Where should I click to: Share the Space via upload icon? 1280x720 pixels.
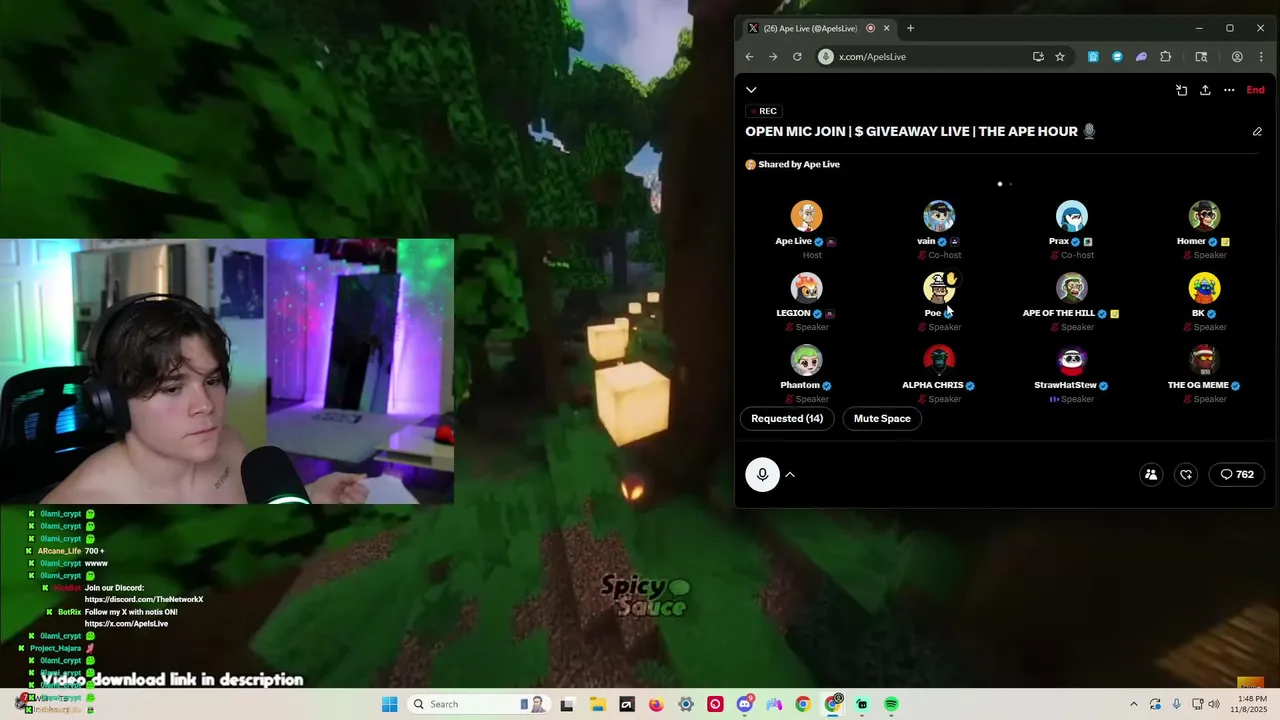(x=1205, y=90)
